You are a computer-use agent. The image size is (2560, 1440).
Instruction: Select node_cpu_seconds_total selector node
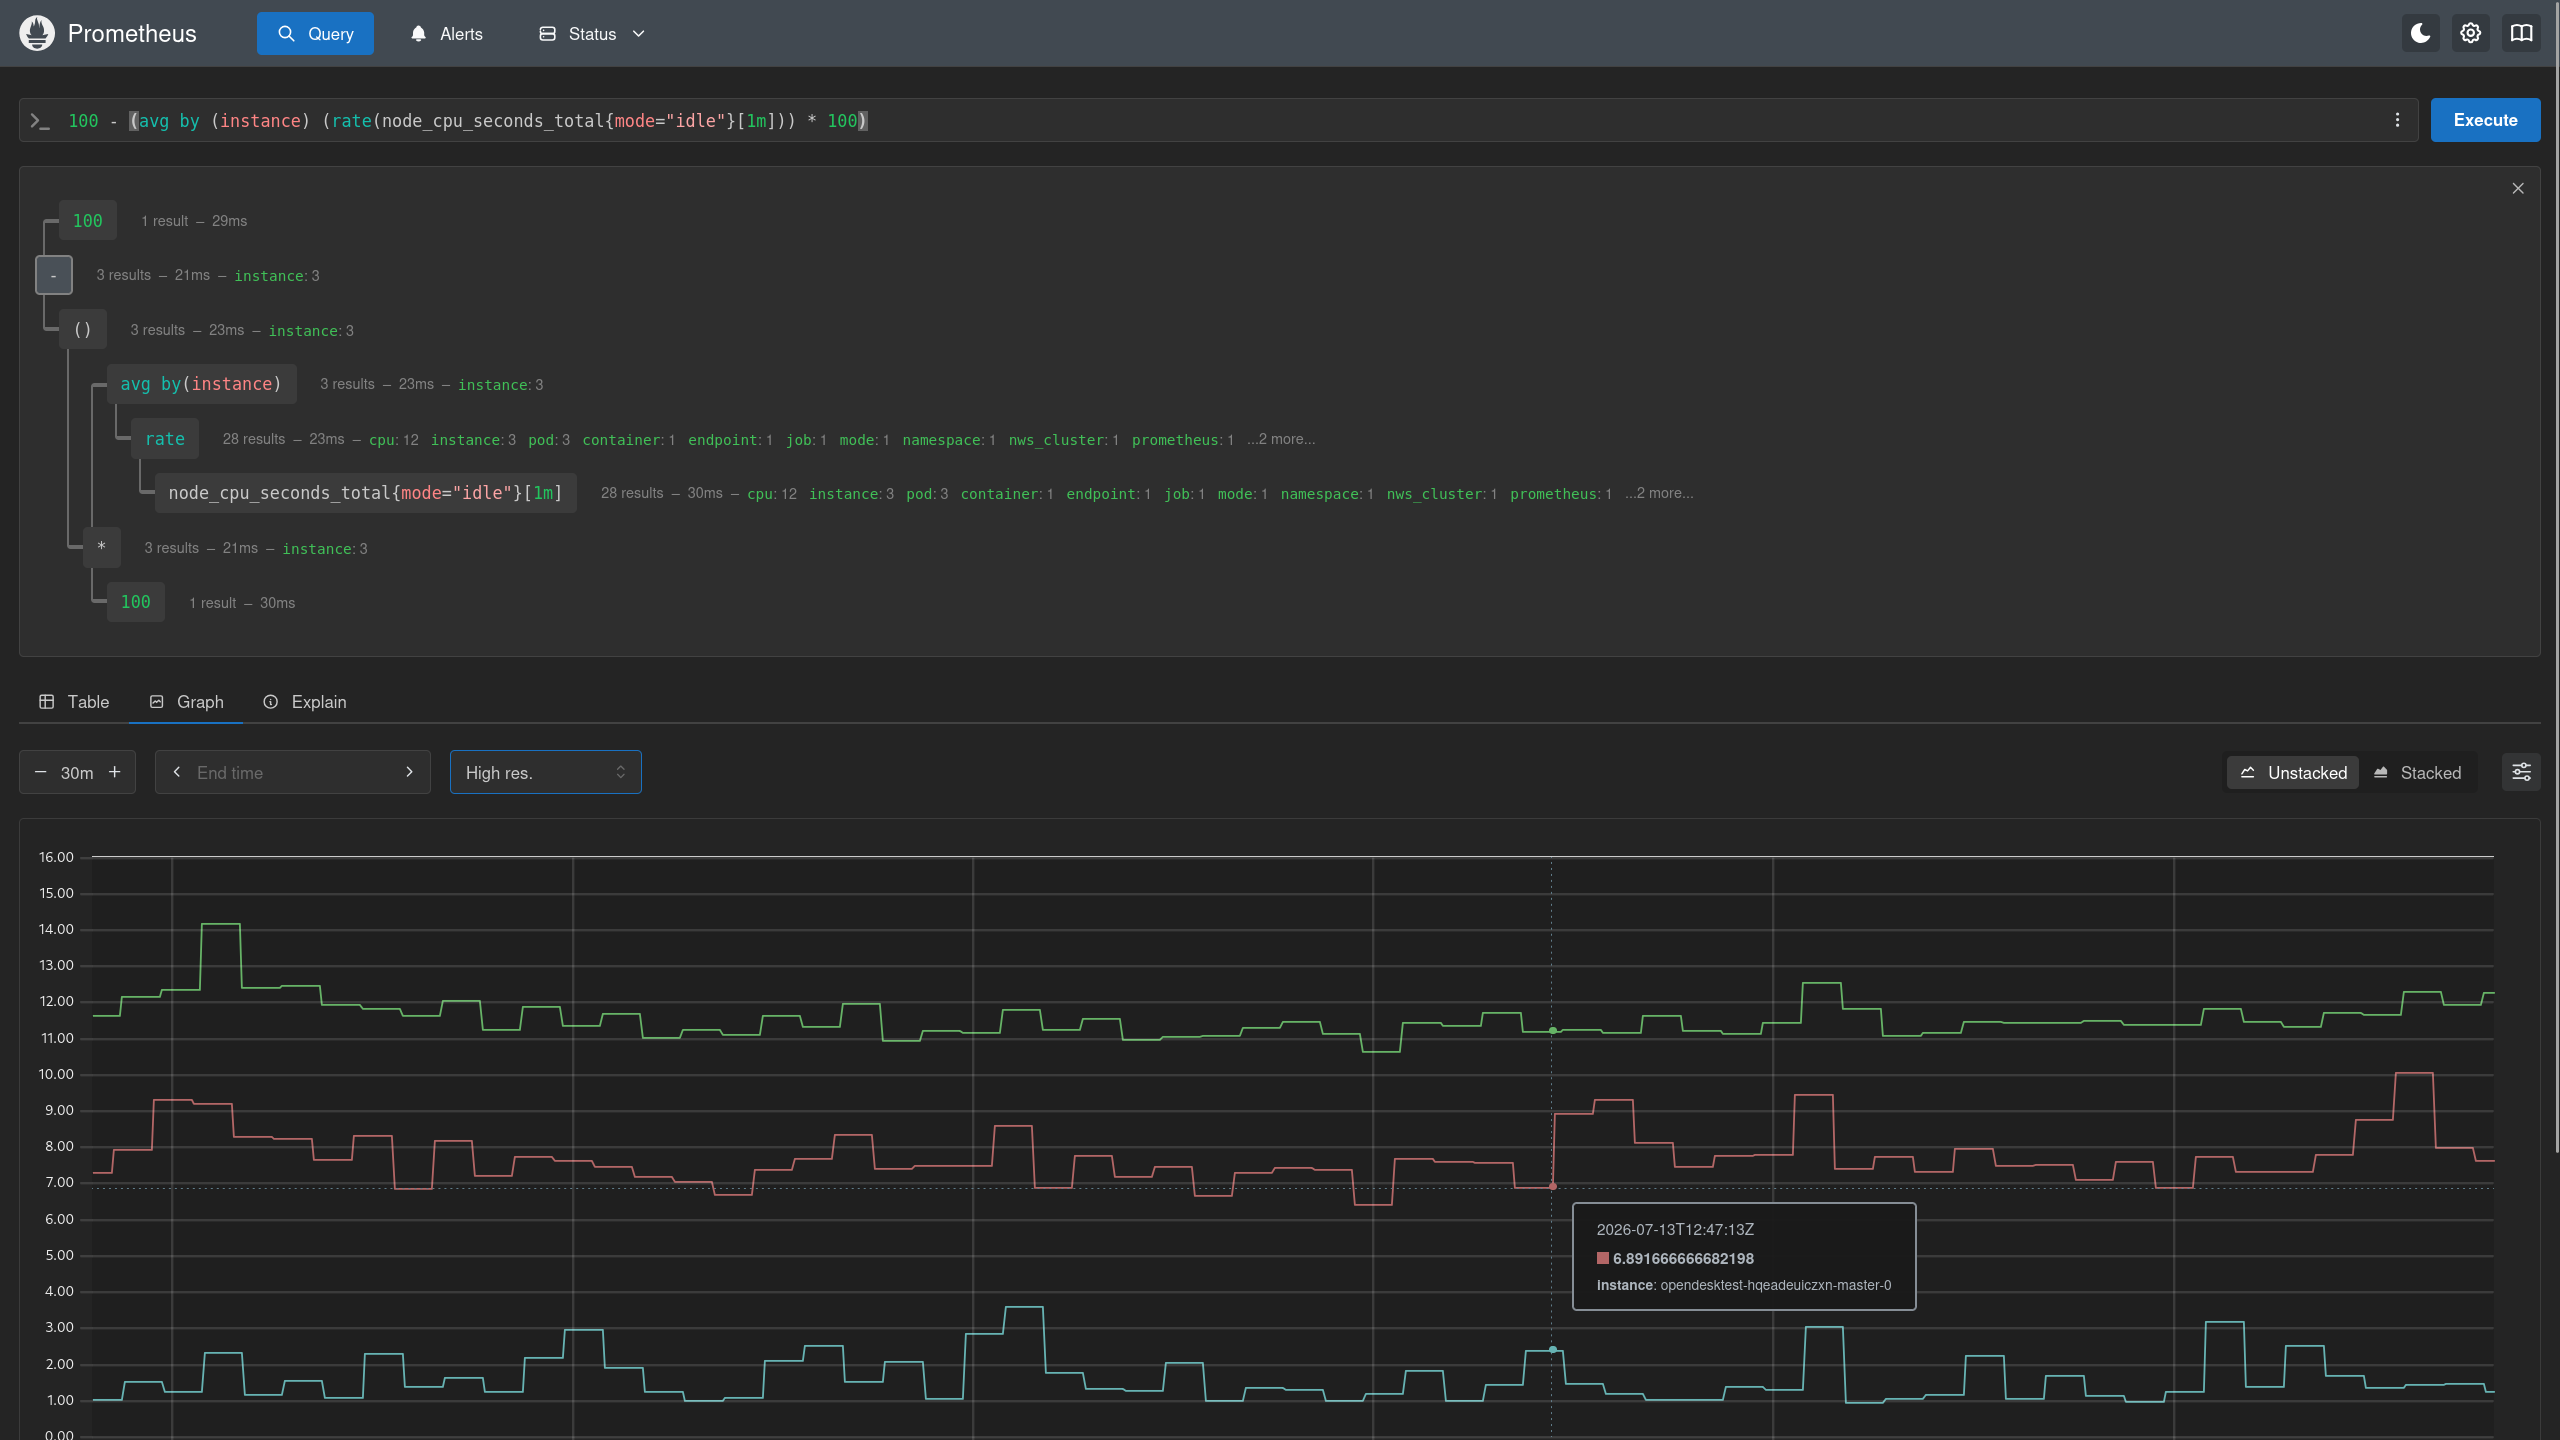[x=366, y=493]
